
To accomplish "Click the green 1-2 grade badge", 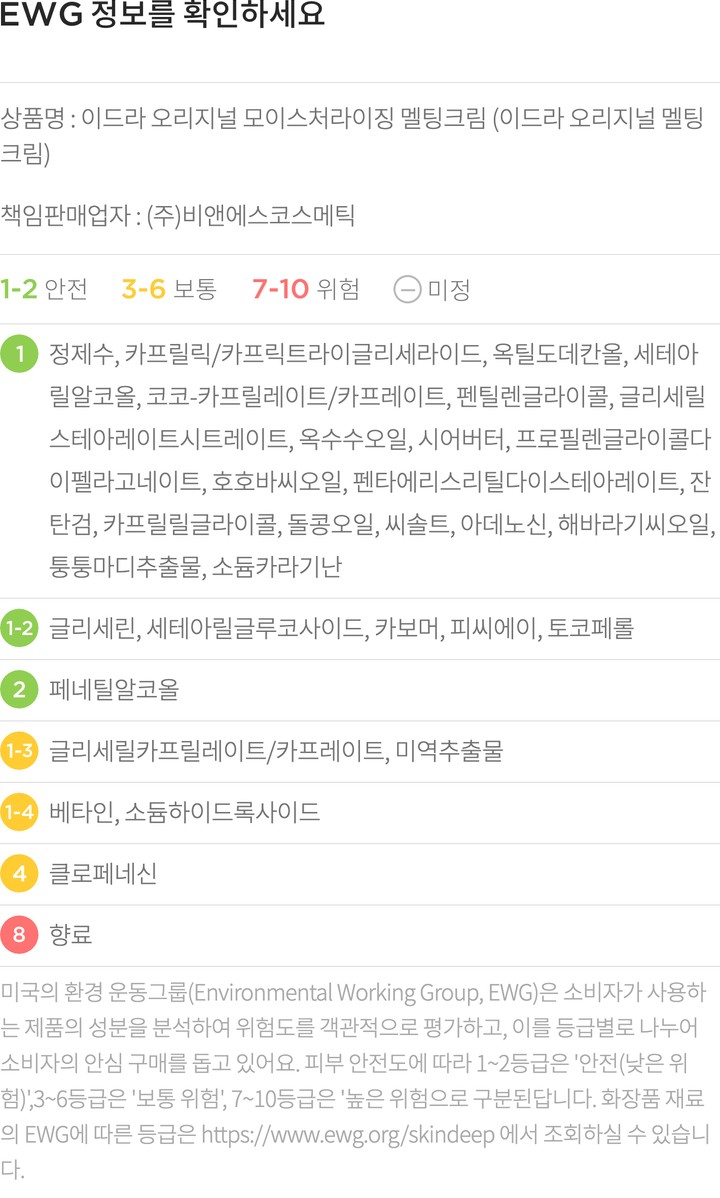I will tap(19, 629).
